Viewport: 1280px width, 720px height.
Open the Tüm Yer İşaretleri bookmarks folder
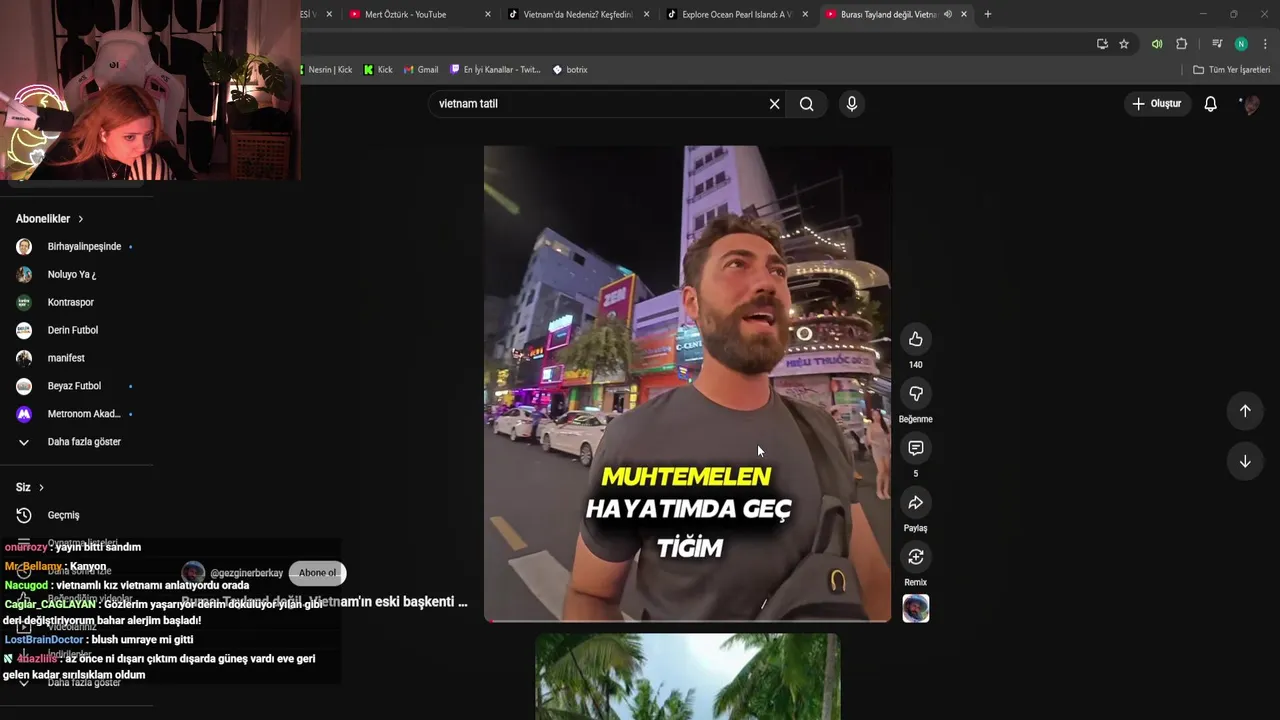pos(1231,70)
